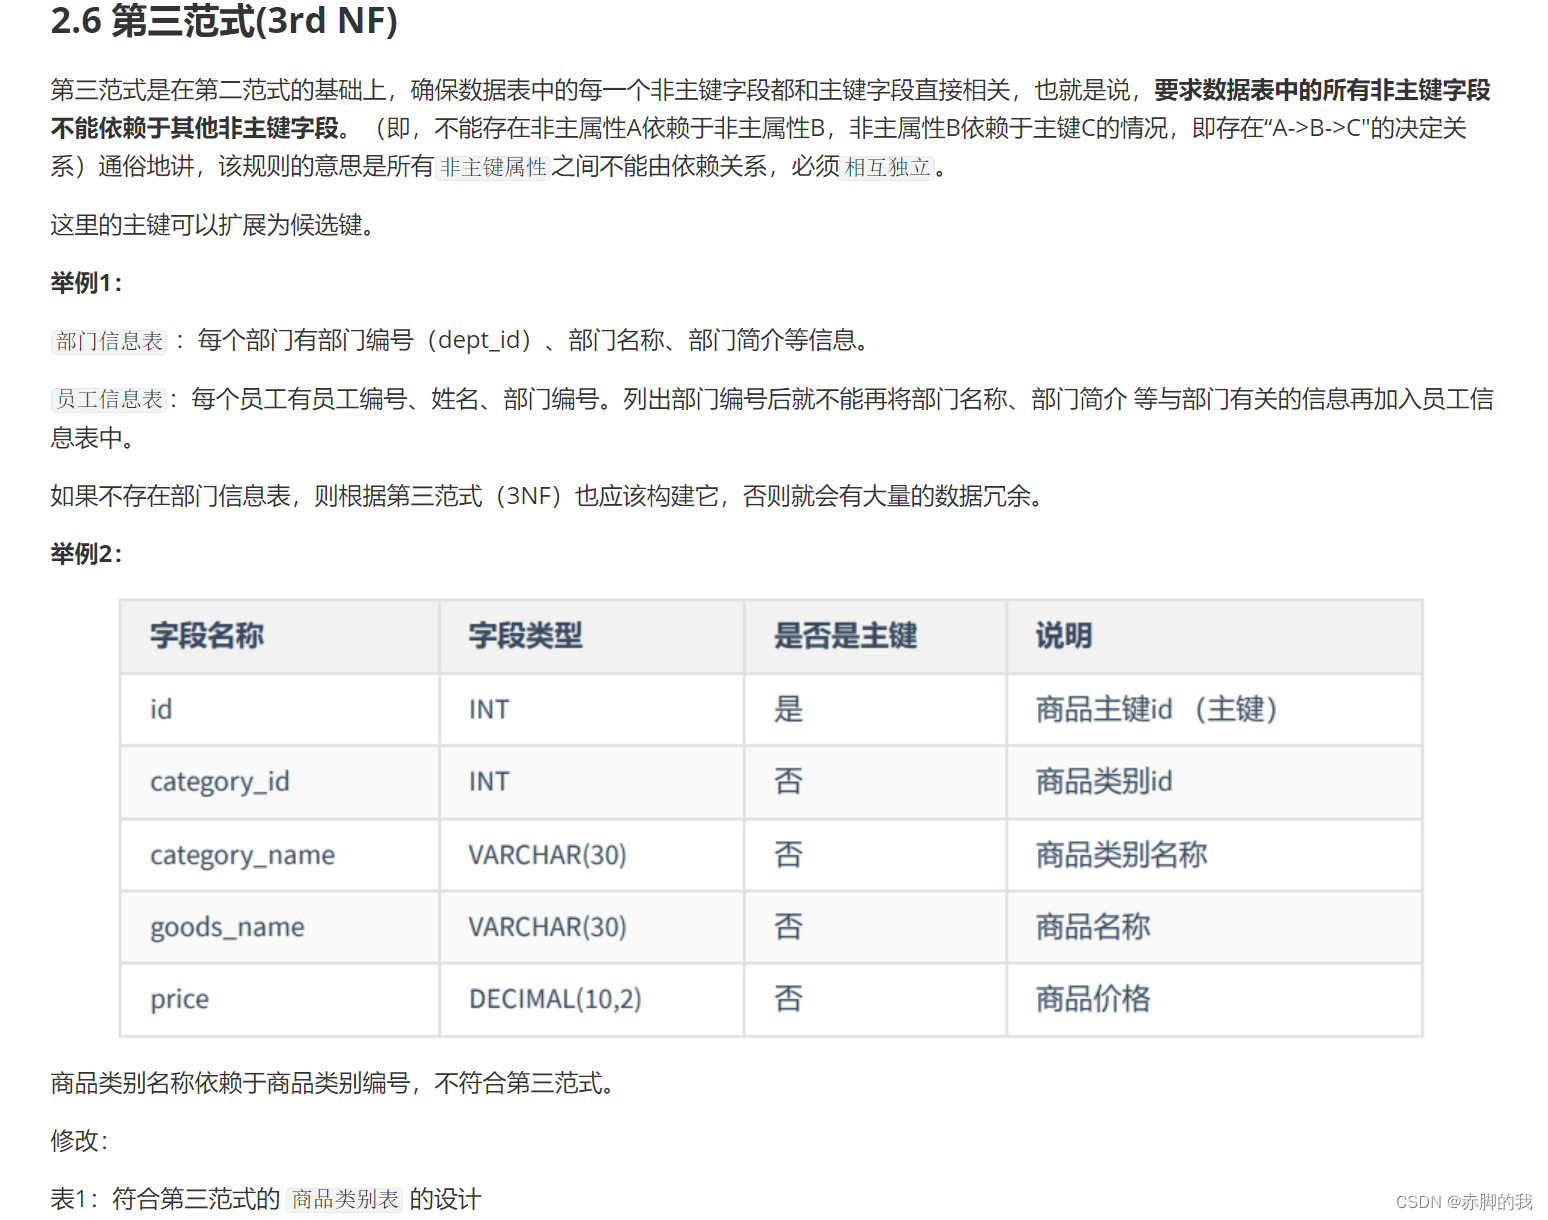Screen dimensions: 1548x1220
Task: Click the inline code '非主键属性'
Action: (493, 167)
